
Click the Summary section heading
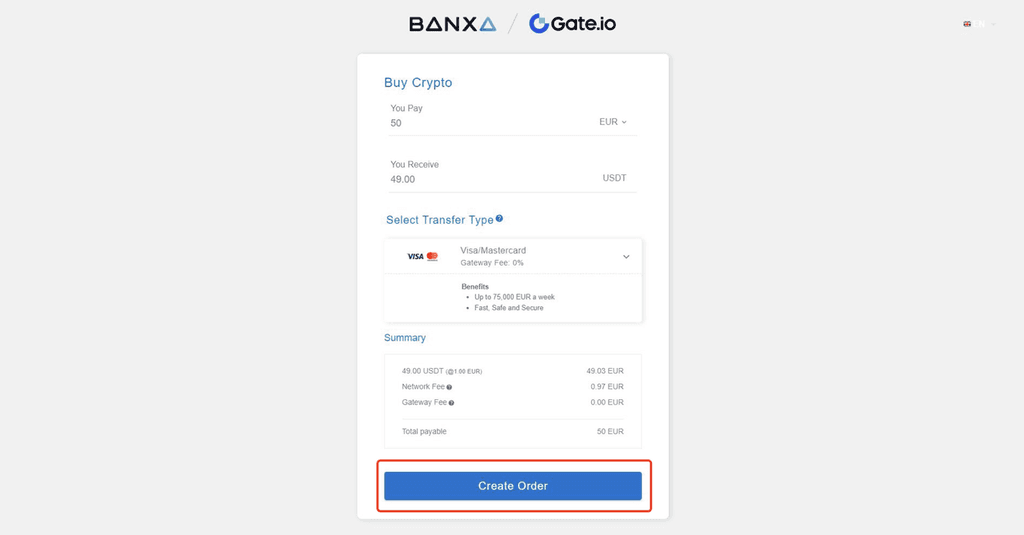[x=405, y=338]
